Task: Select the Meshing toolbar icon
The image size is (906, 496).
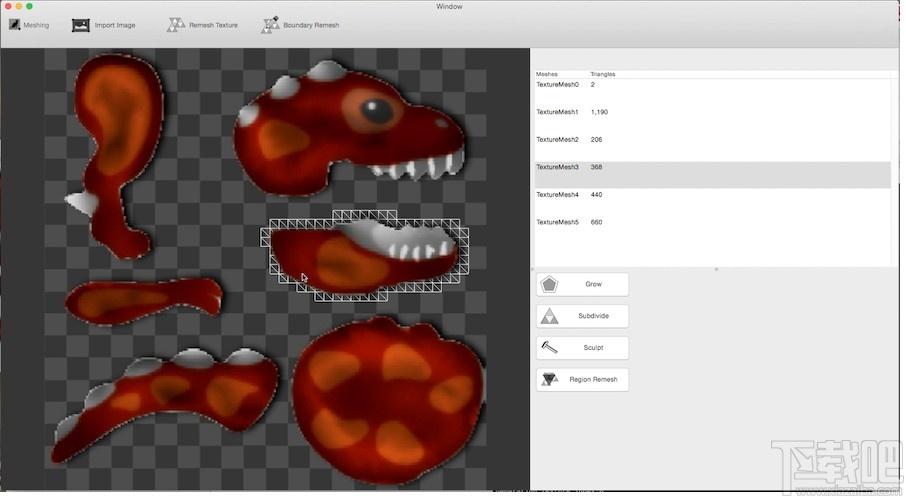Action: 14,25
